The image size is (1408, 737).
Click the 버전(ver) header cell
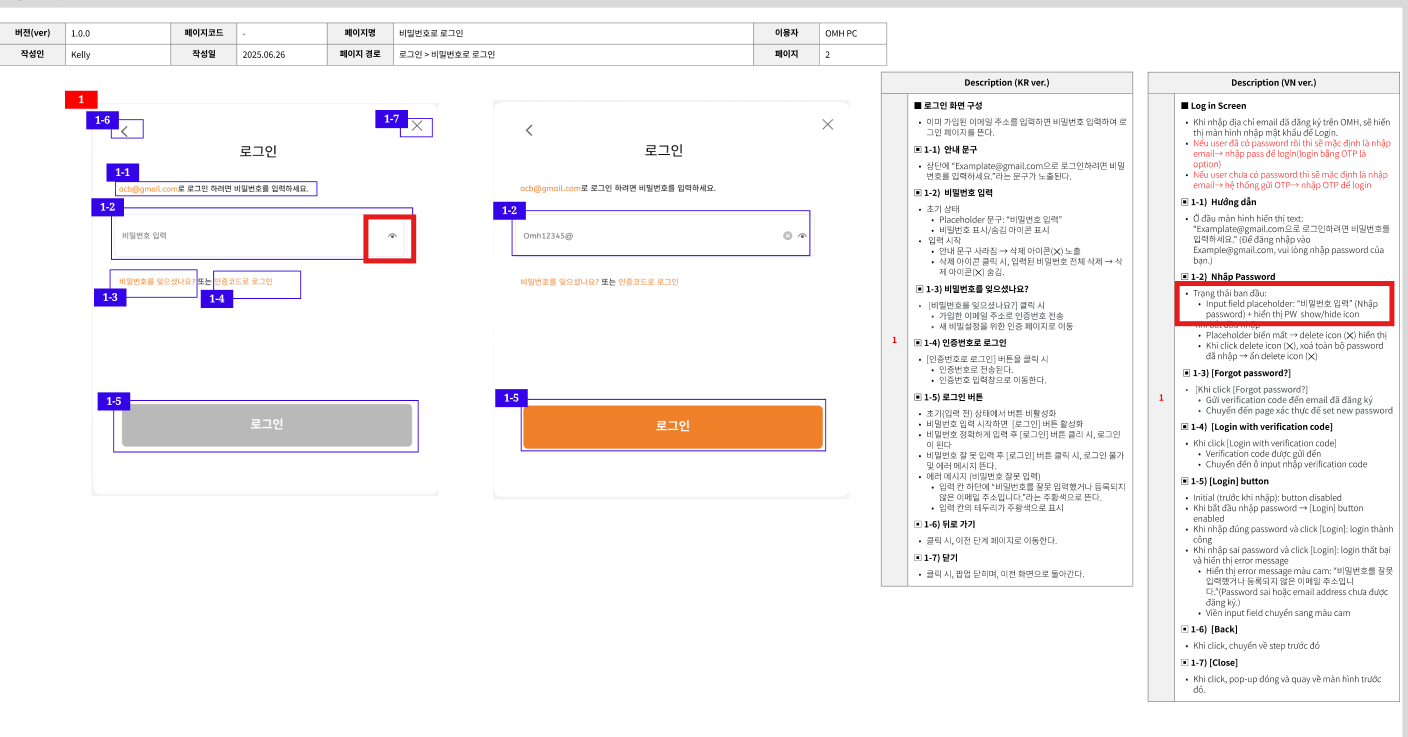tap(34, 33)
